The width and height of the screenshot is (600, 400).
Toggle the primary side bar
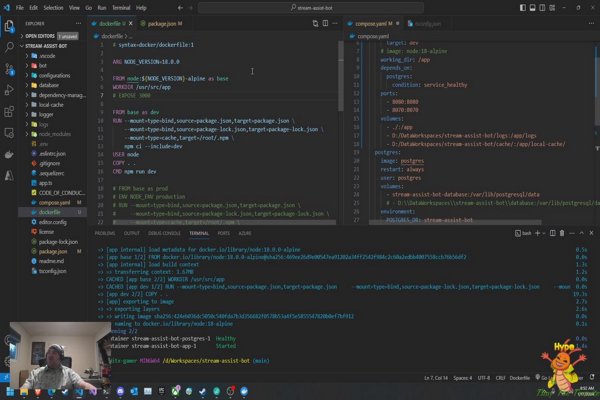pyautogui.click(x=523, y=8)
